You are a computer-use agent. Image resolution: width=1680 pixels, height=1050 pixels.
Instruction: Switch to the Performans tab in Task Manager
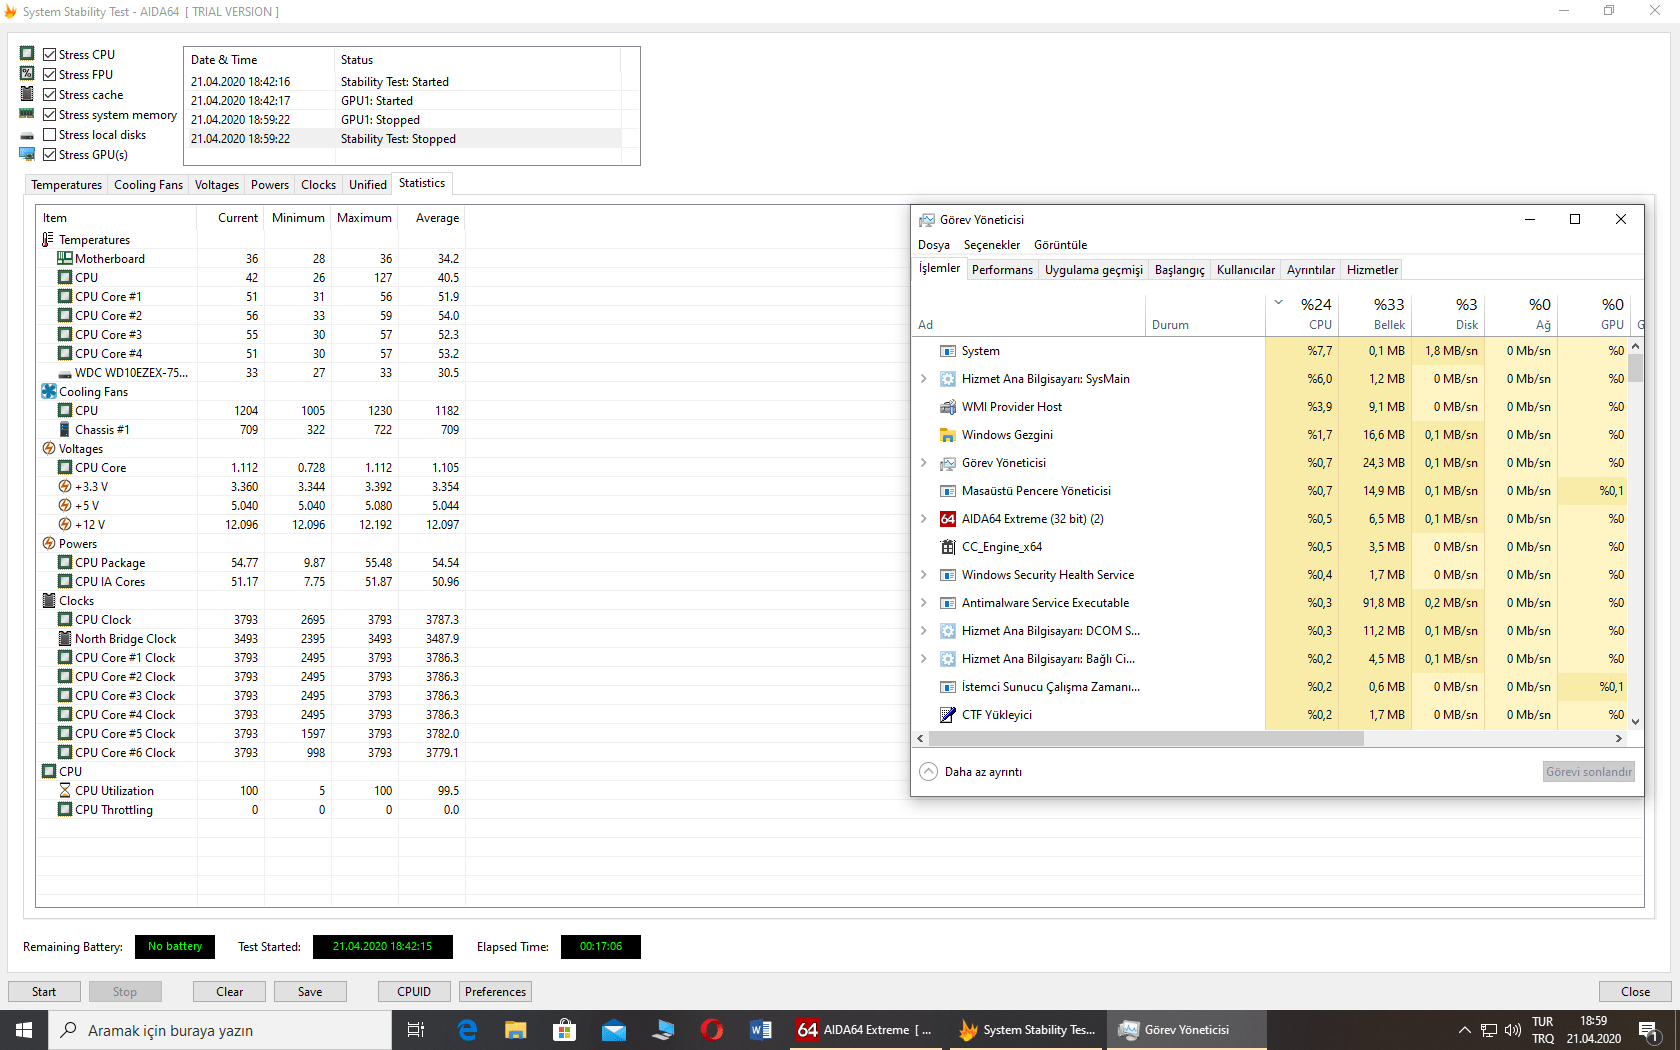(x=1002, y=270)
